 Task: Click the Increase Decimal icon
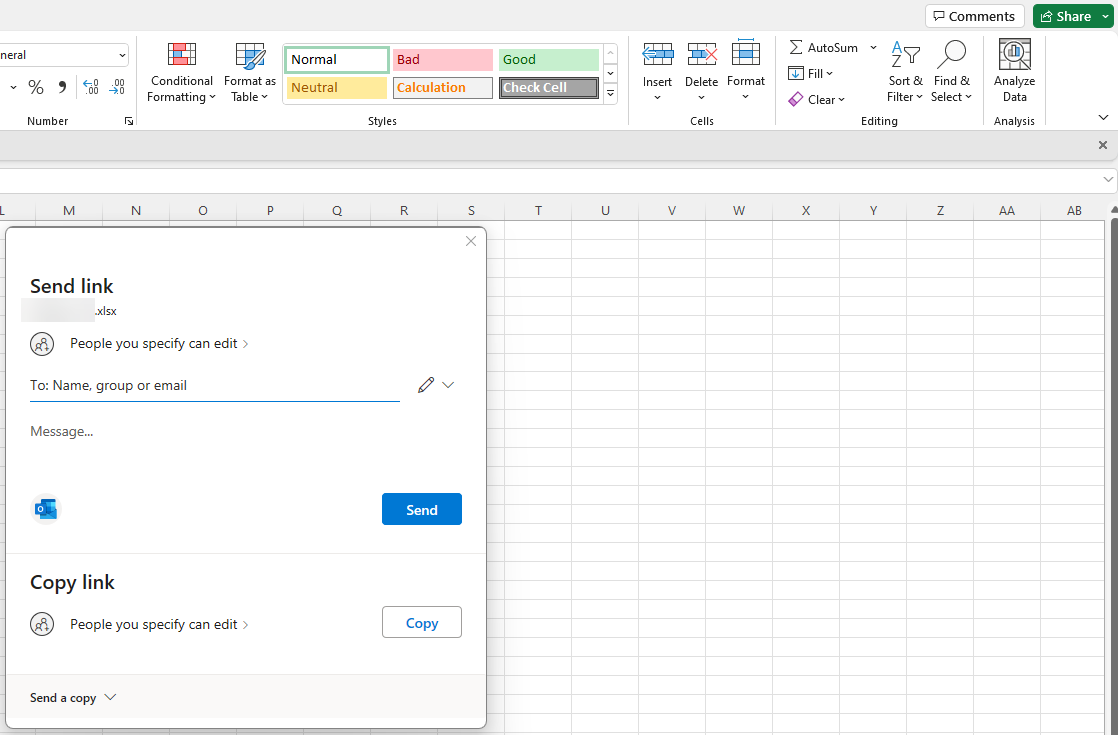tap(90, 87)
